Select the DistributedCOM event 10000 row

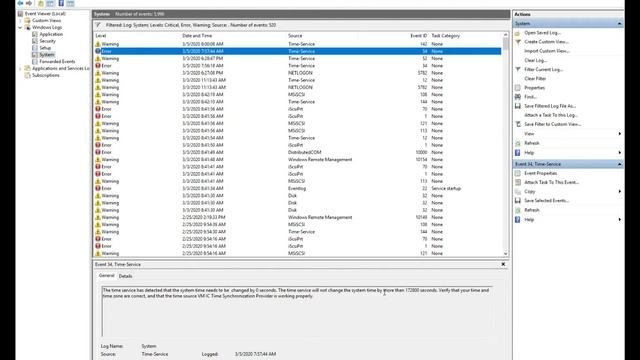tap(298, 152)
